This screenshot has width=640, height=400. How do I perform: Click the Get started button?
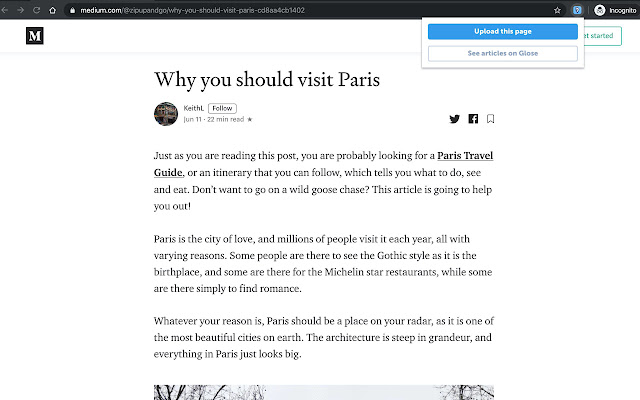pos(602,36)
